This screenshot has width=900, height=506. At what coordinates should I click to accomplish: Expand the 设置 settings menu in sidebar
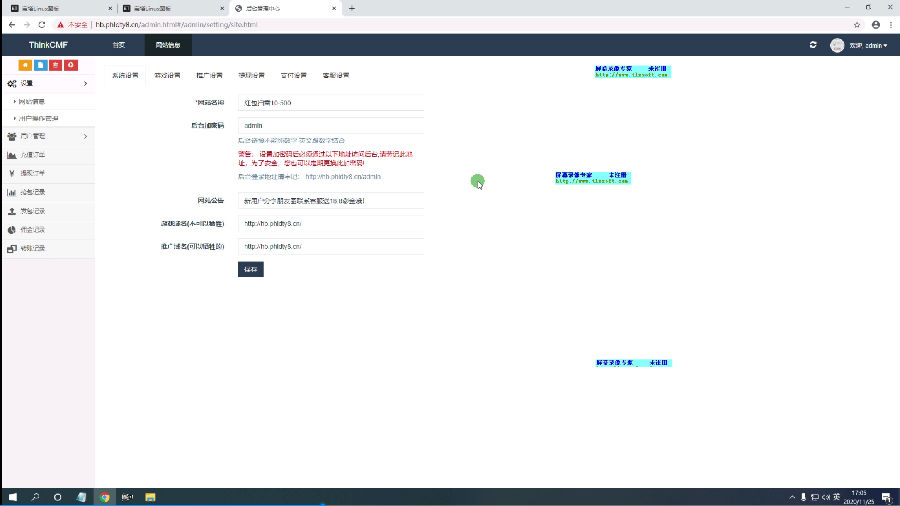point(46,83)
